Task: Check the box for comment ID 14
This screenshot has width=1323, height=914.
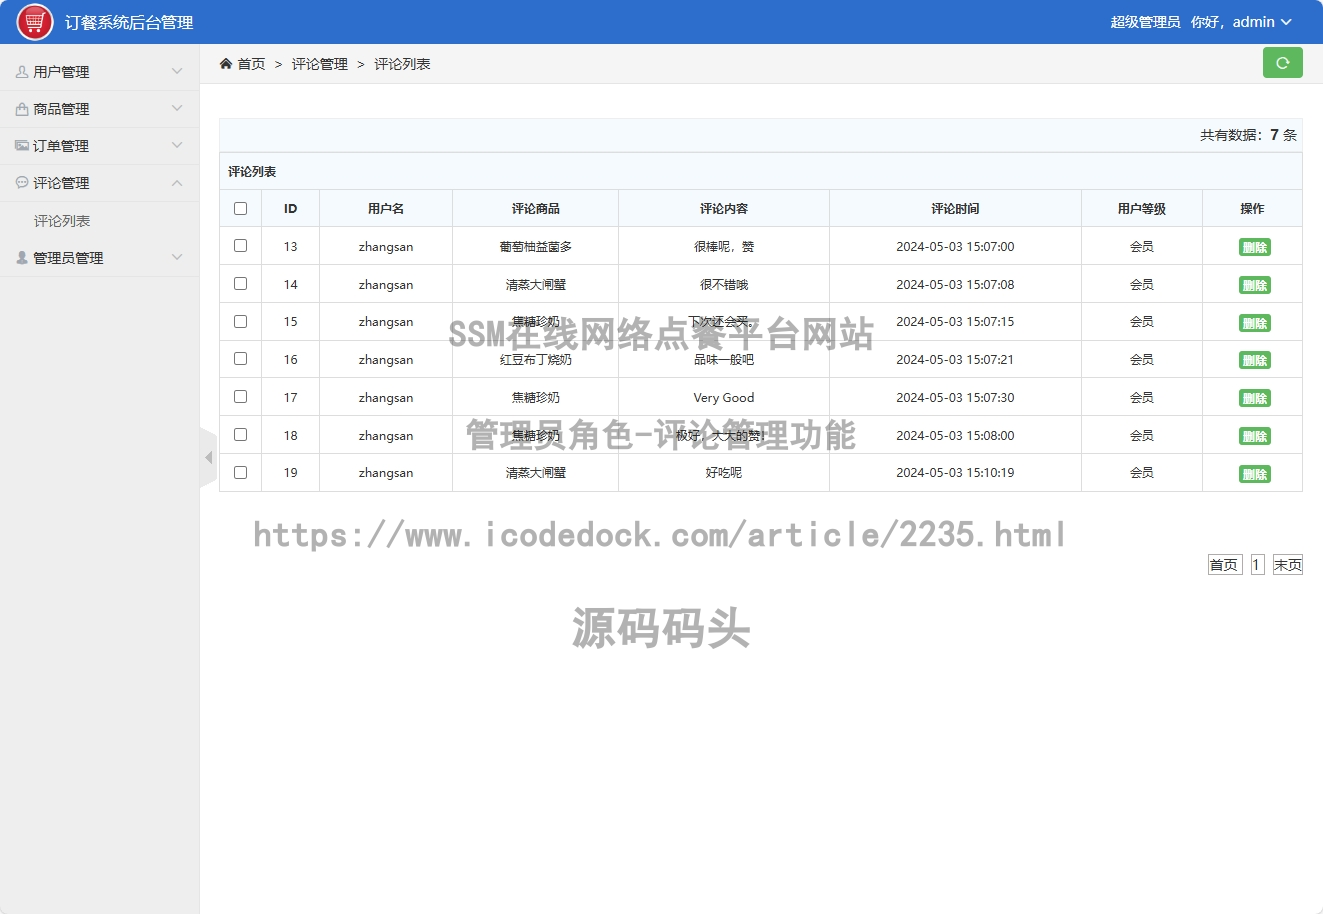Action: 240,284
